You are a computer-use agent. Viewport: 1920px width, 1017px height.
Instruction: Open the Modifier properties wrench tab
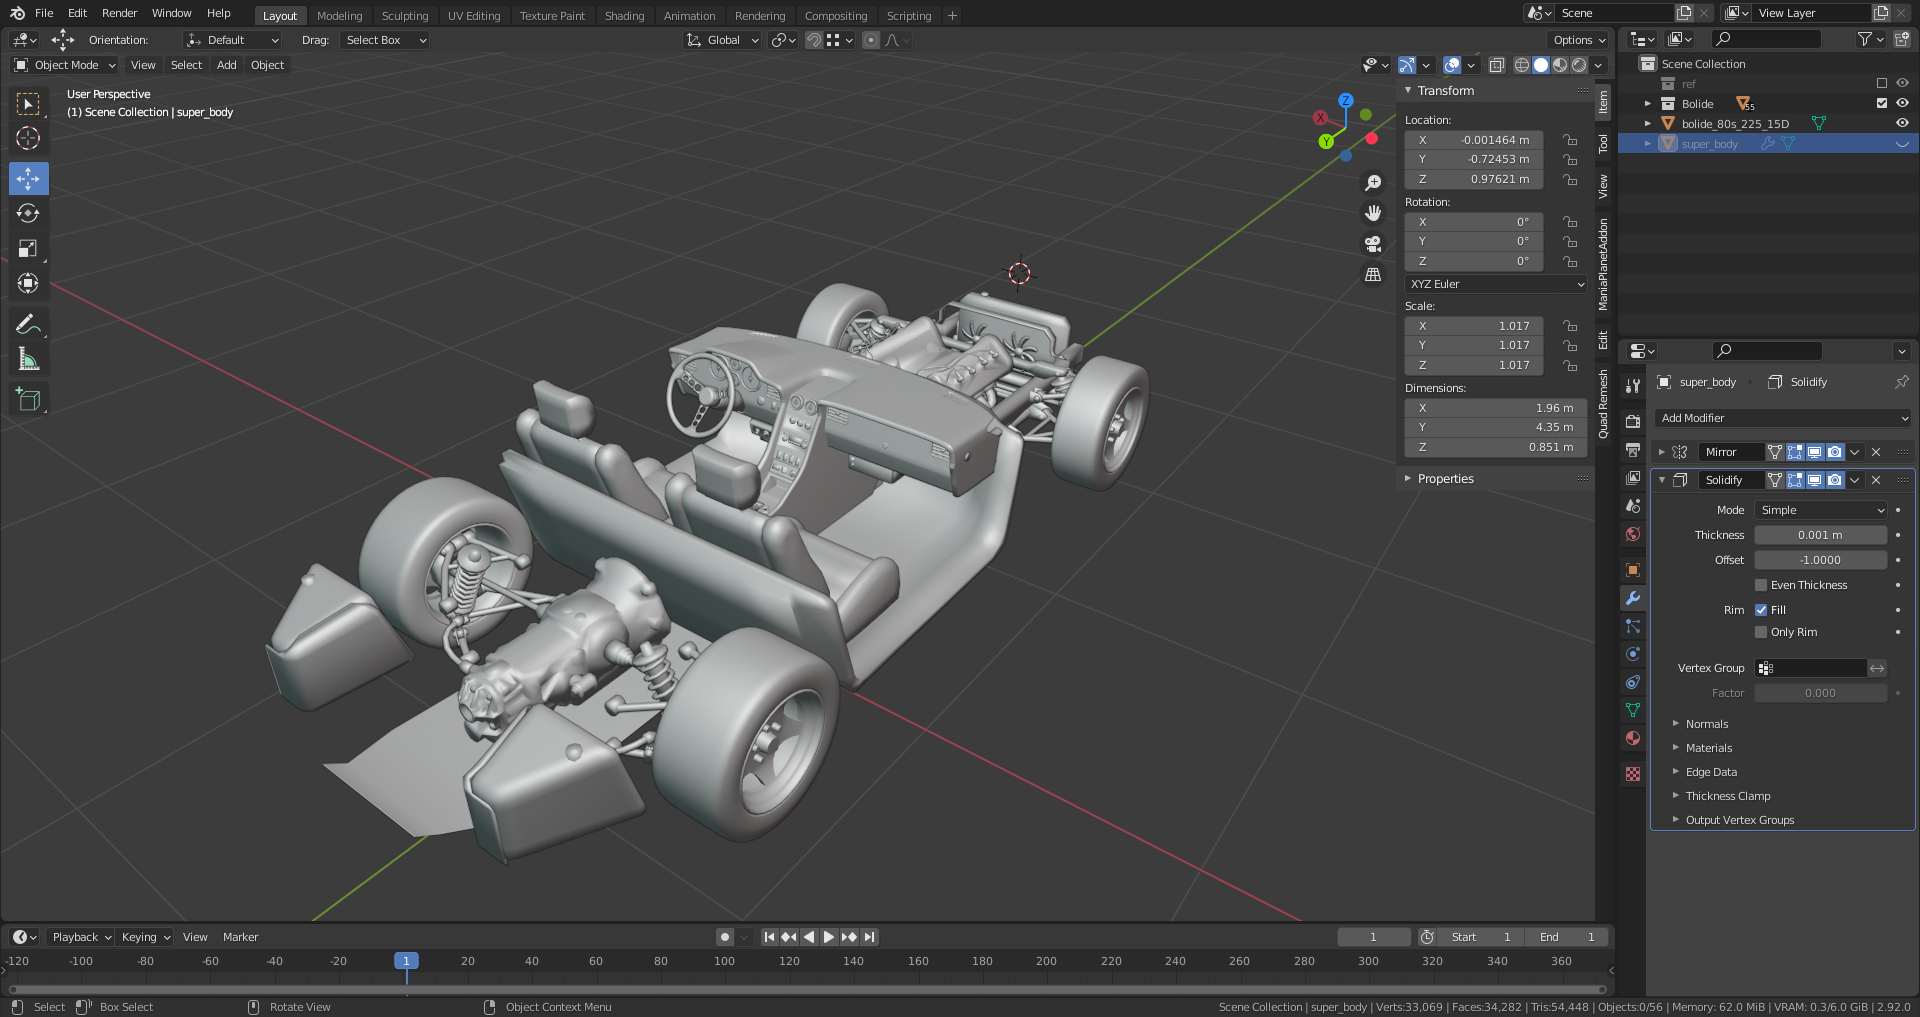[x=1633, y=598]
